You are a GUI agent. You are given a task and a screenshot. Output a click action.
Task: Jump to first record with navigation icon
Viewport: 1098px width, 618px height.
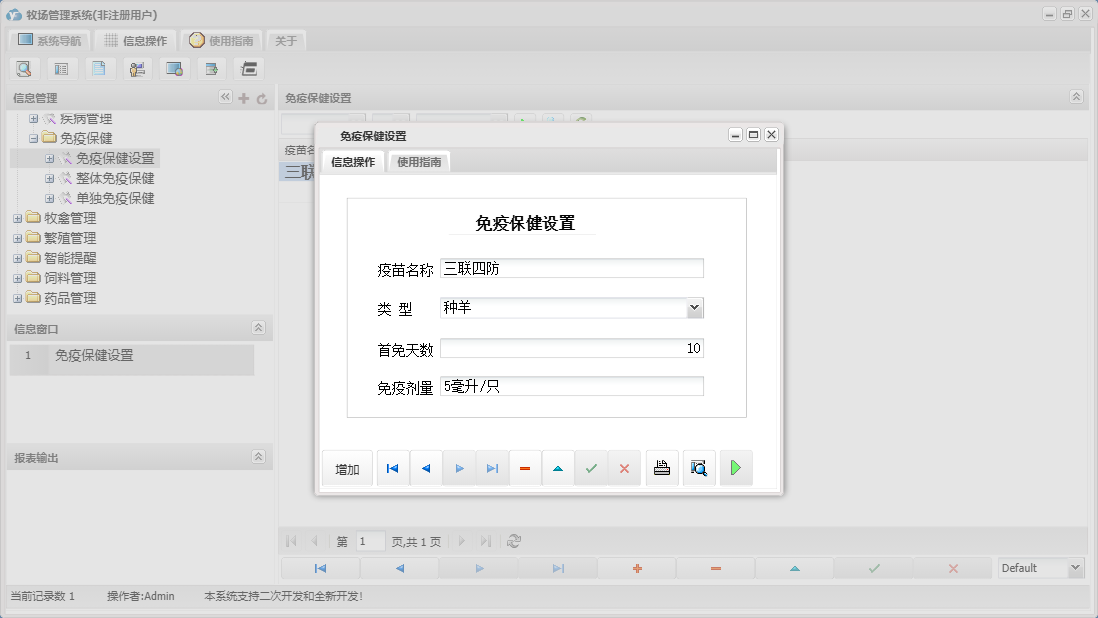(392, 467)
